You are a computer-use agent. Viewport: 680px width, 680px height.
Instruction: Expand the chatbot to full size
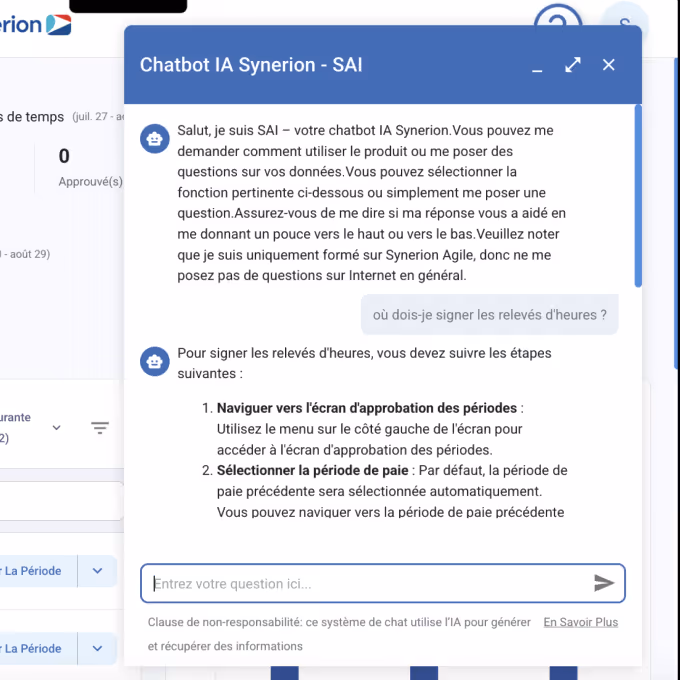[x=572, y=65]
